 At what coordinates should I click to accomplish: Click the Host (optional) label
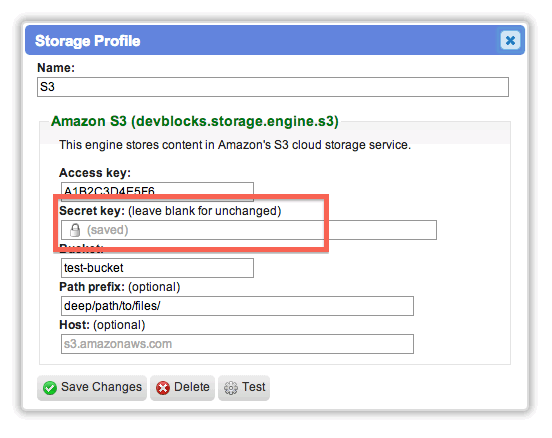click(102, 325)
